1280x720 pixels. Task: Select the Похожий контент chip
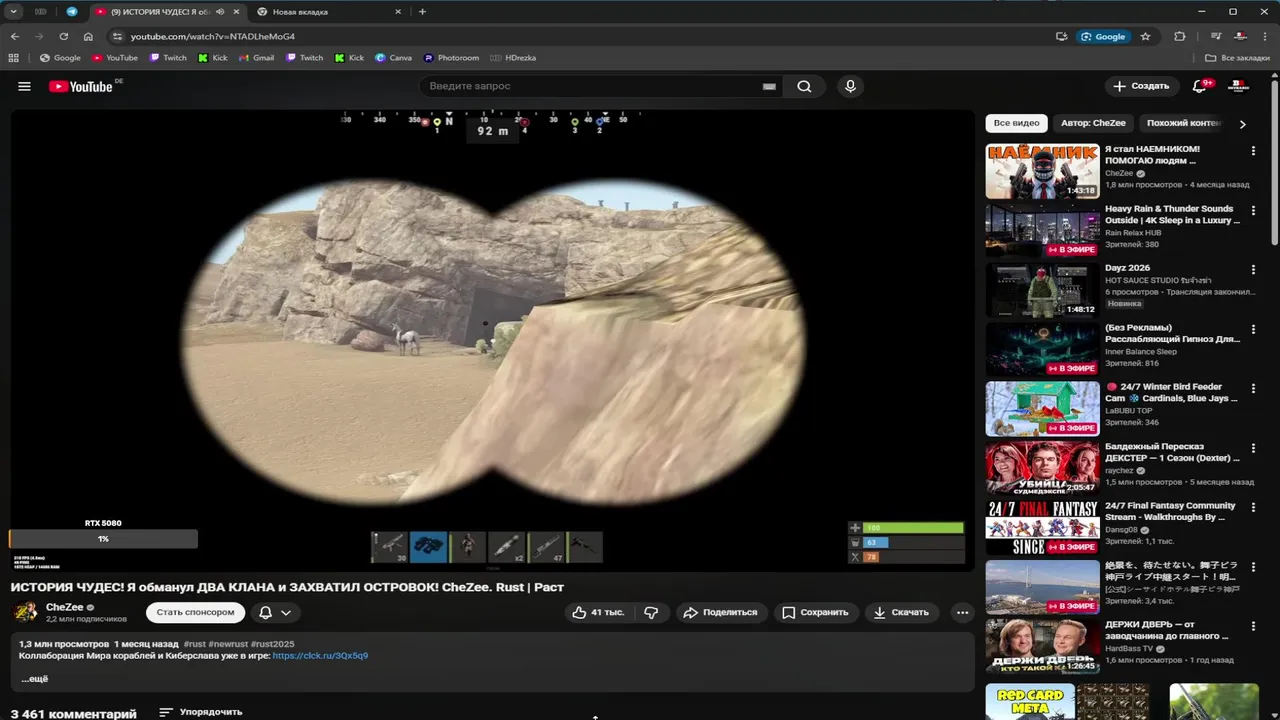click(x=1184, y=123)
